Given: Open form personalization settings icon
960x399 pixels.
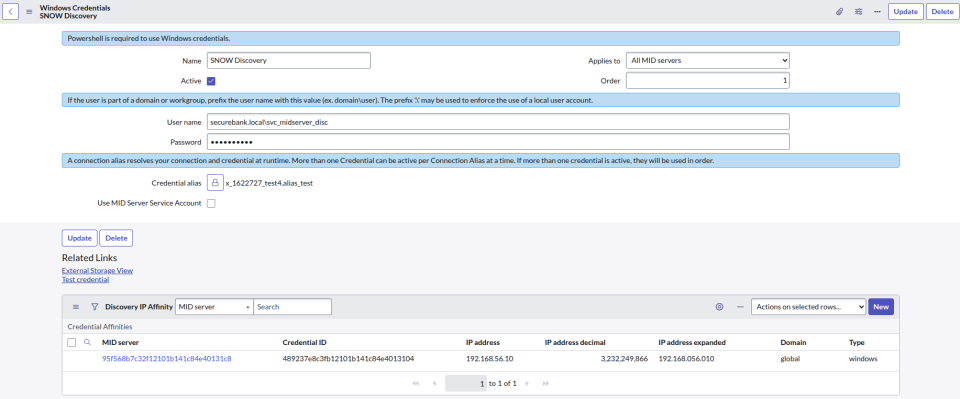Looking at the screenshot, I should coord(858,12).
